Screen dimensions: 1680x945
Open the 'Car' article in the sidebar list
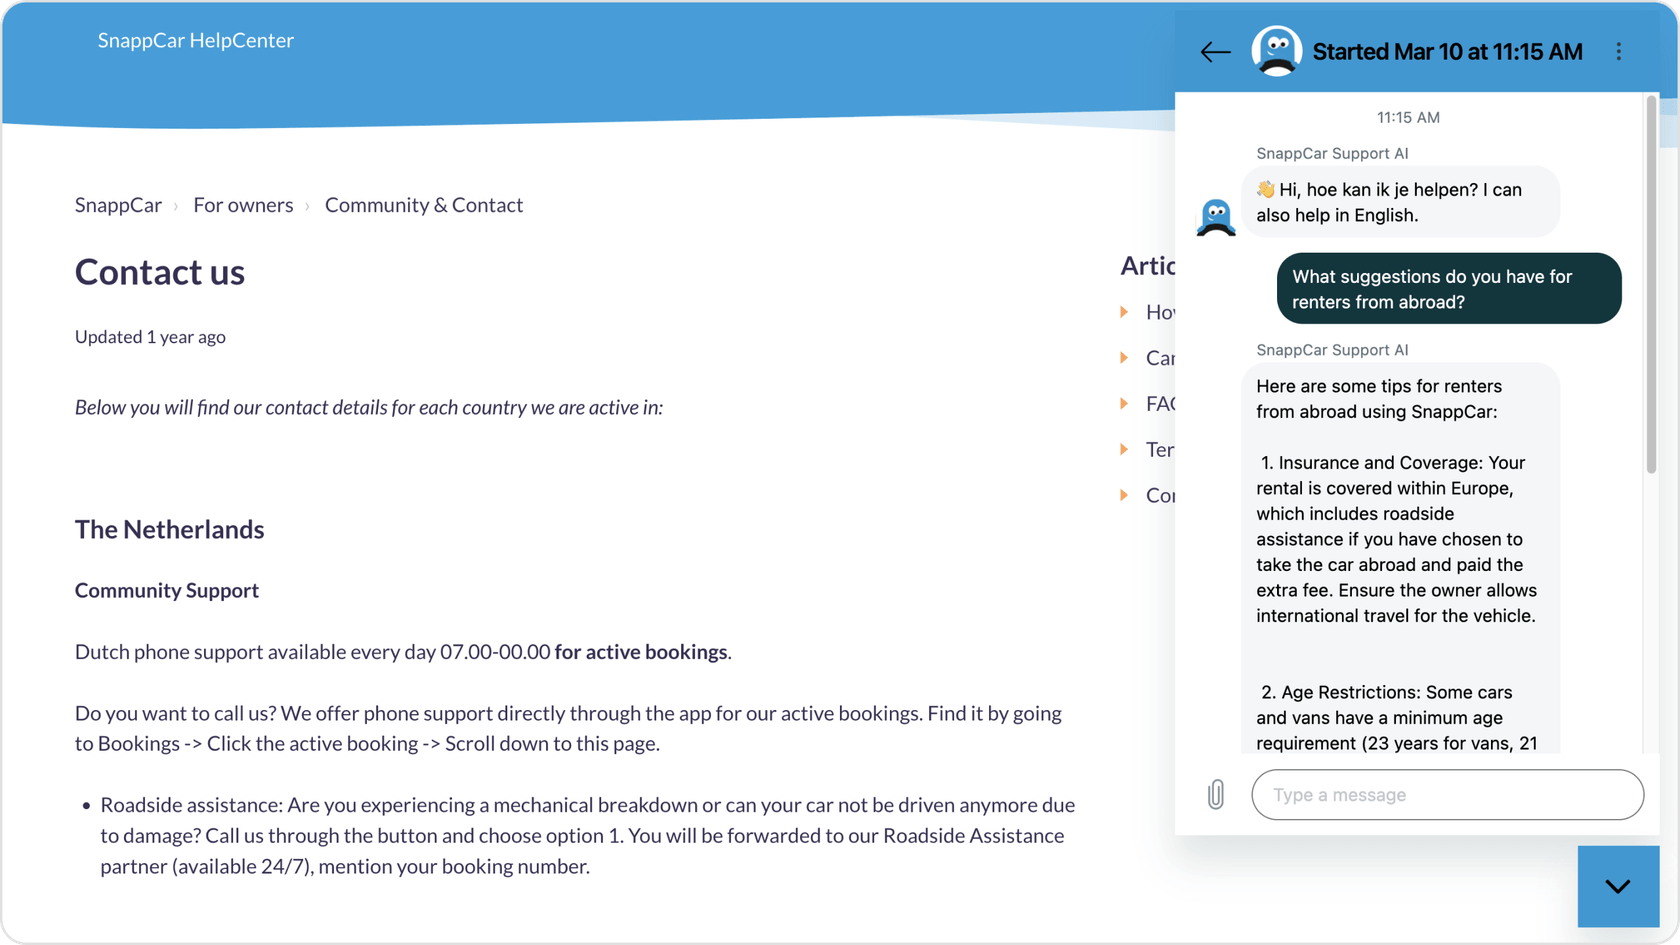1159,358
